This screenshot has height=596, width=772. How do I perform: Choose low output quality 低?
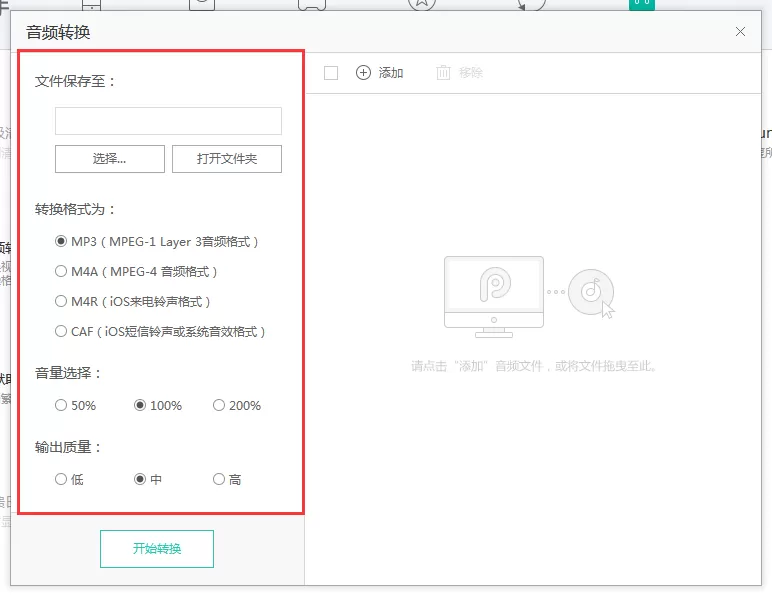click(61, 479)
